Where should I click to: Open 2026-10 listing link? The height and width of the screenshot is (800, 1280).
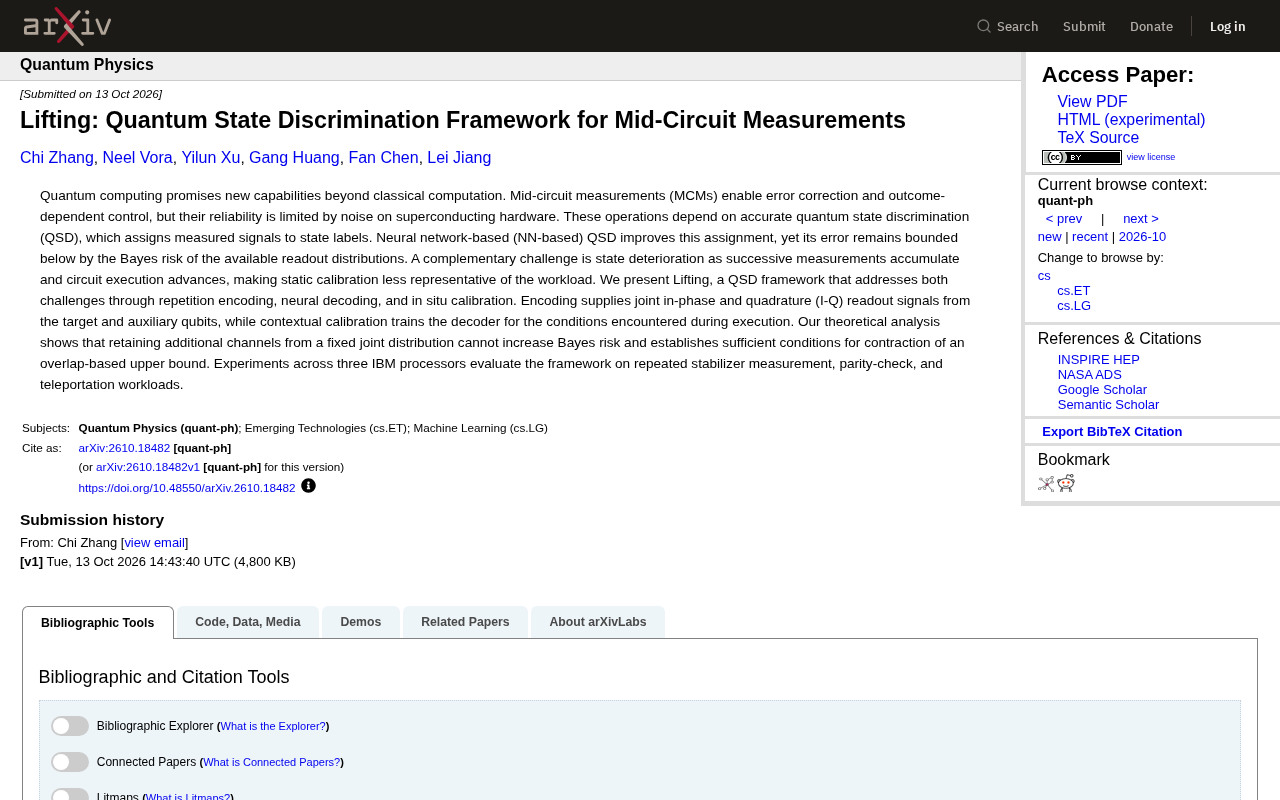coord(1142,237)
